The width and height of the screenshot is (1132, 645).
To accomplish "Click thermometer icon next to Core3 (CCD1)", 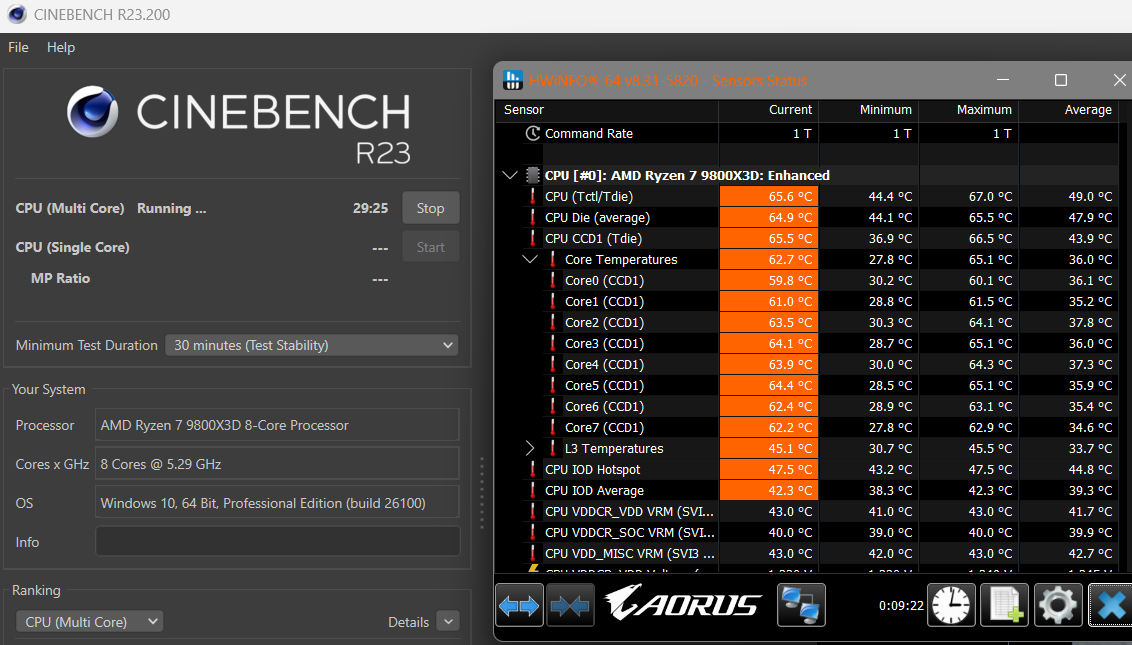I will tap(553, 343).
